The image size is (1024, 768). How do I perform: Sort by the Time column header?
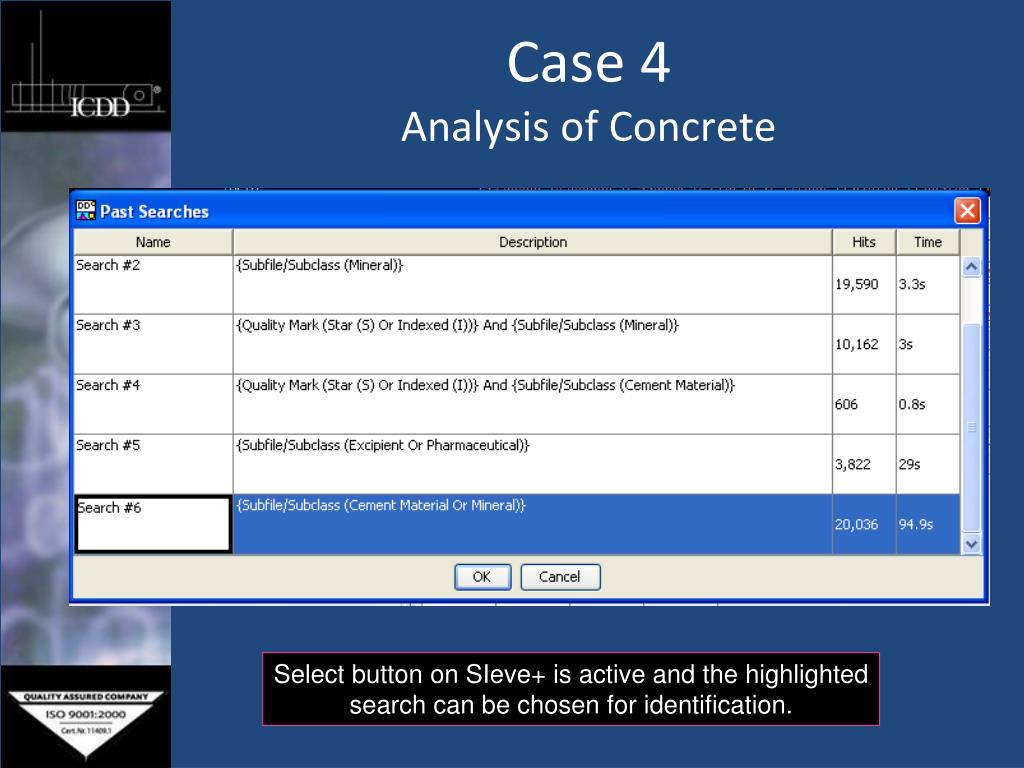tap(927, 242)
